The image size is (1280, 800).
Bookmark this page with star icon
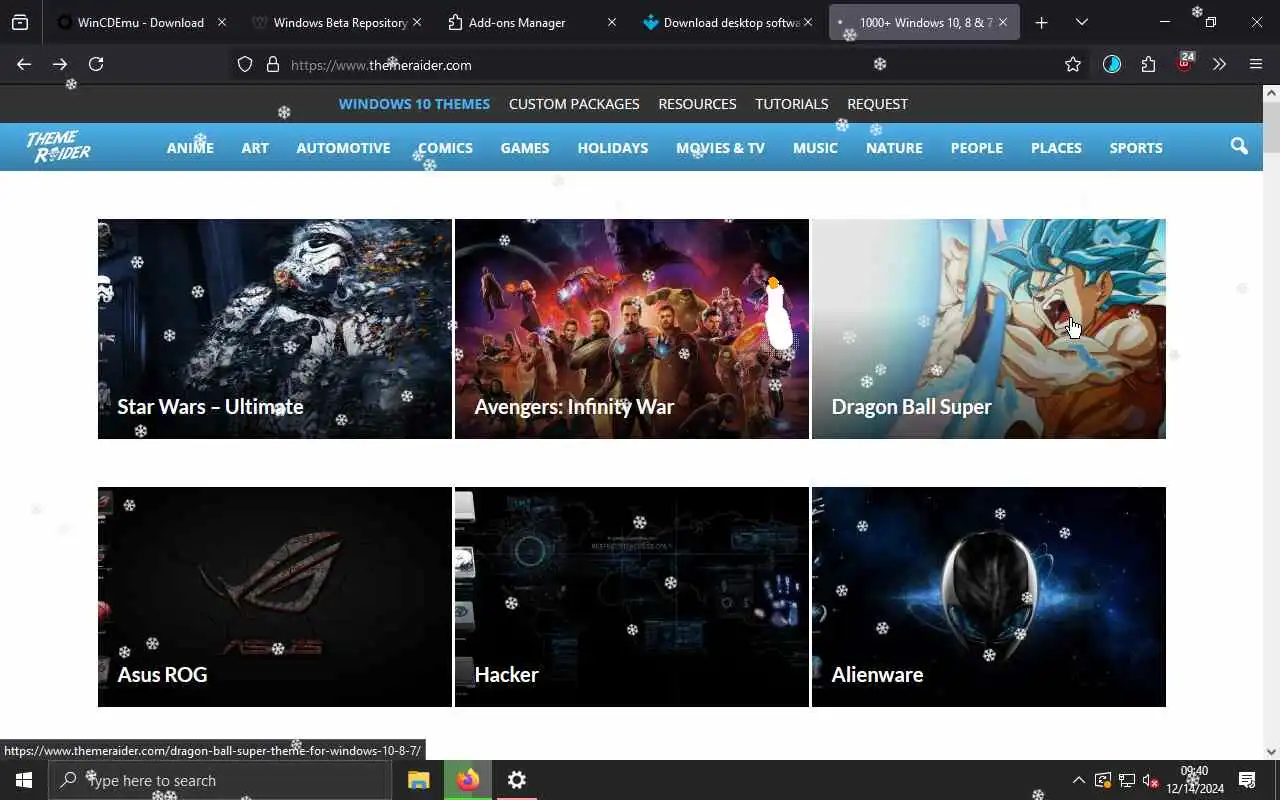point(1073,64)
